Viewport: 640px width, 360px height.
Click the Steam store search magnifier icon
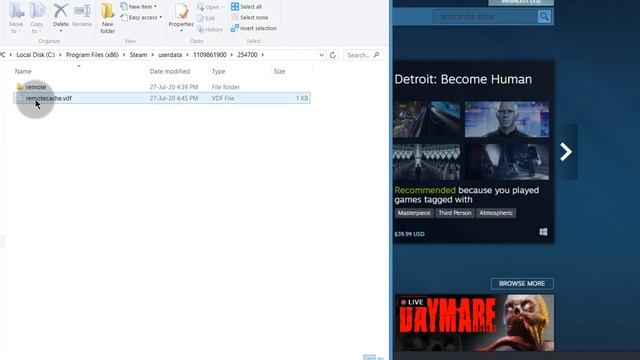[544, 17]
